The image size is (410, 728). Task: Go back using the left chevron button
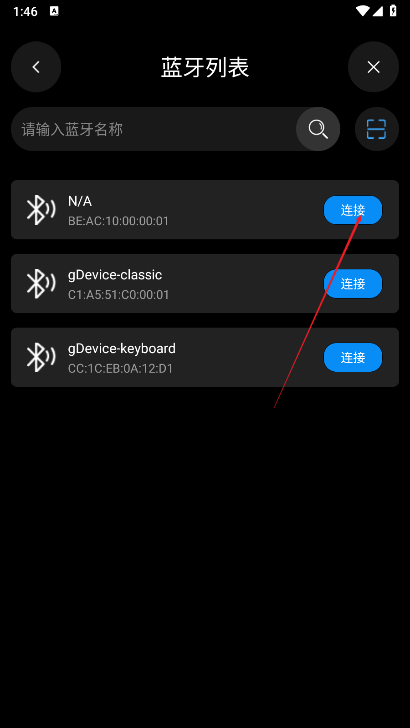[36, 67]
